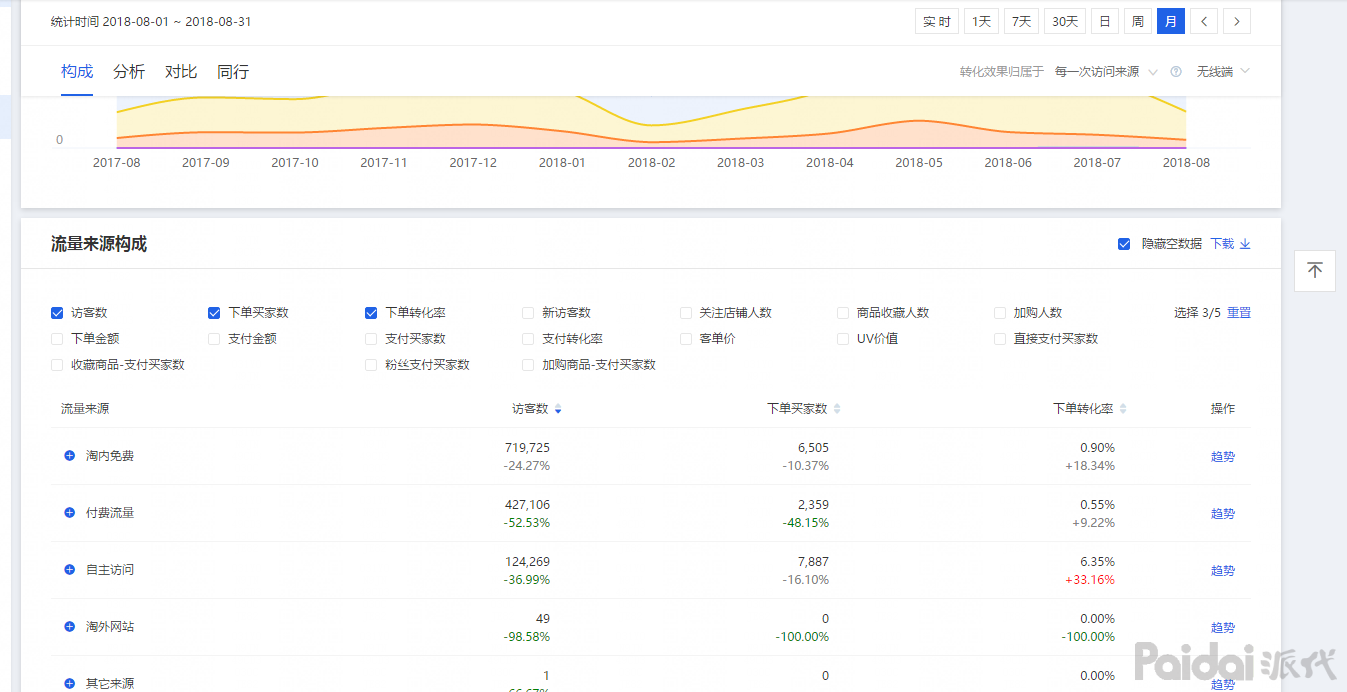This screenshot has height=692, width=1347.
Task: Click the scroll-to-top arrow button
Action: [1315, 270]
